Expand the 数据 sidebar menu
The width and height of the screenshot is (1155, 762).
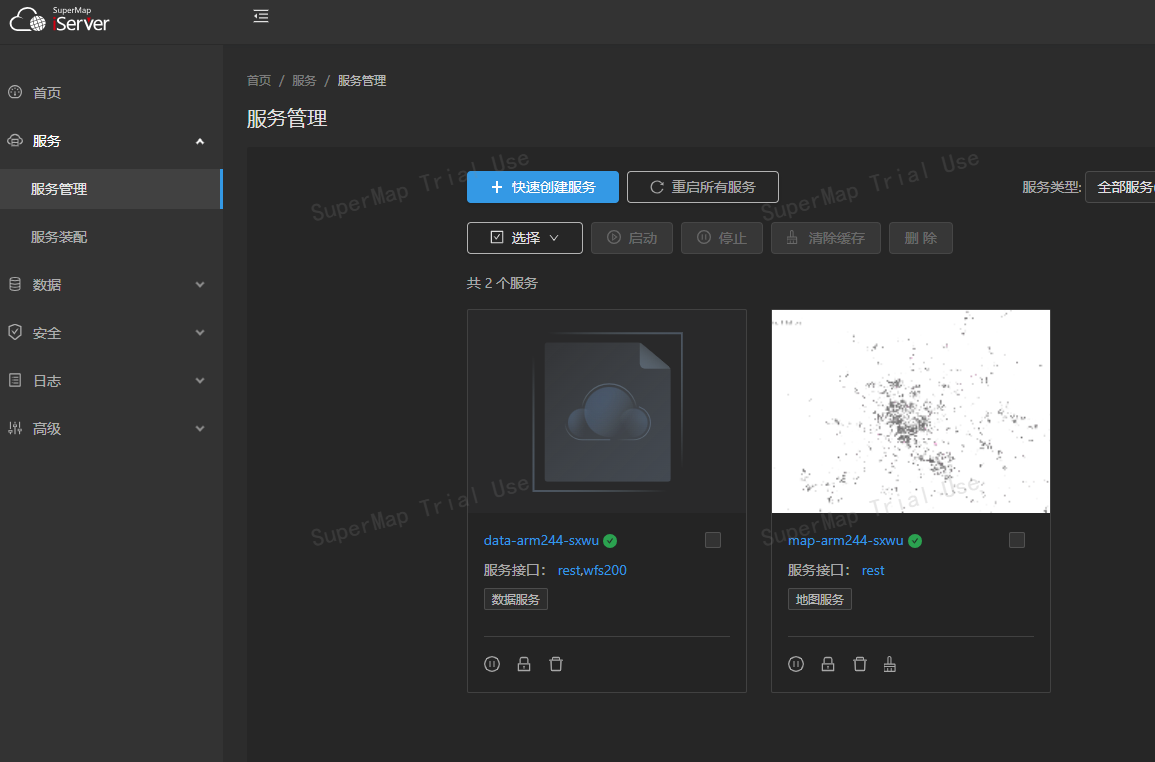[x=110, y=285]
